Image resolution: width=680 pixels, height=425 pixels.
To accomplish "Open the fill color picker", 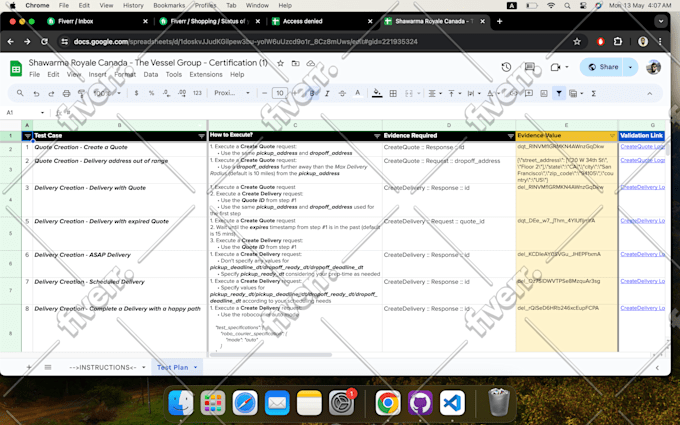I will (377, 93).
